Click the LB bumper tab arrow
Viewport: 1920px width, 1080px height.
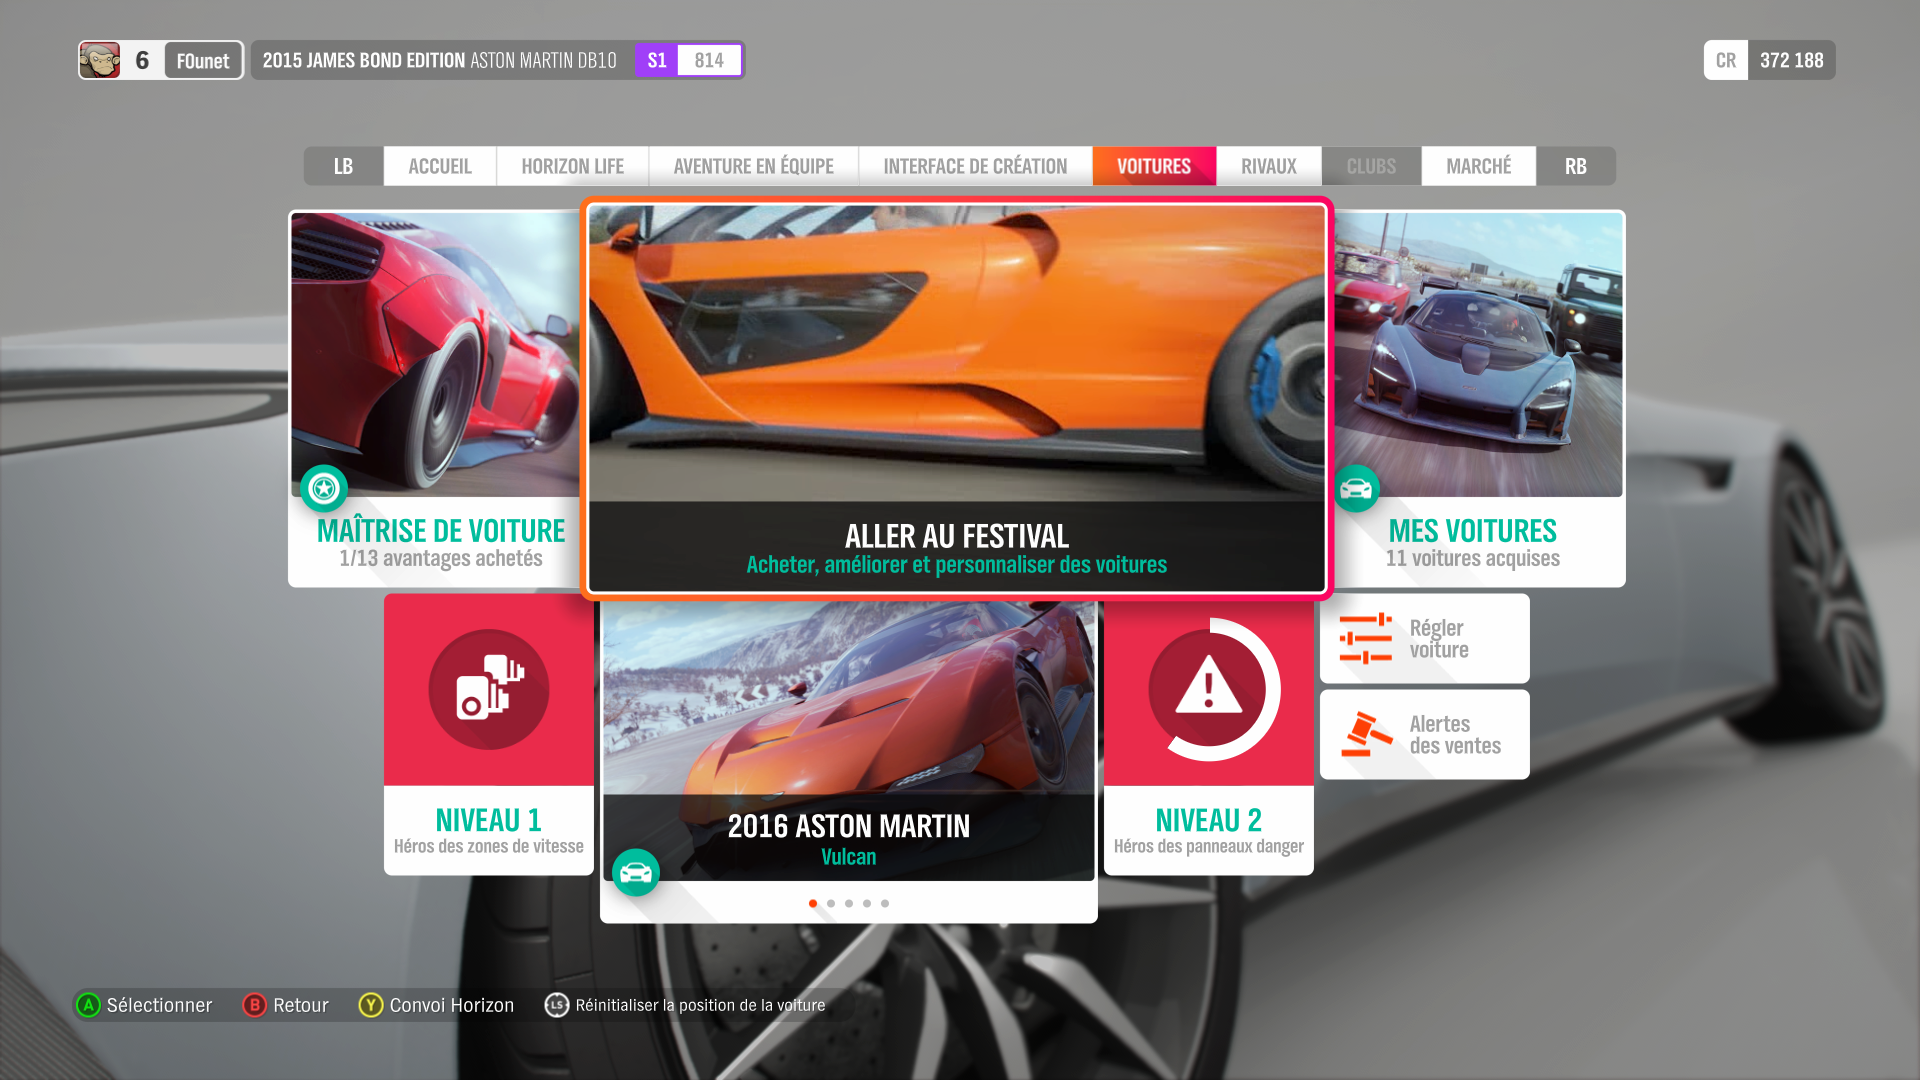[x=343, y=166]
